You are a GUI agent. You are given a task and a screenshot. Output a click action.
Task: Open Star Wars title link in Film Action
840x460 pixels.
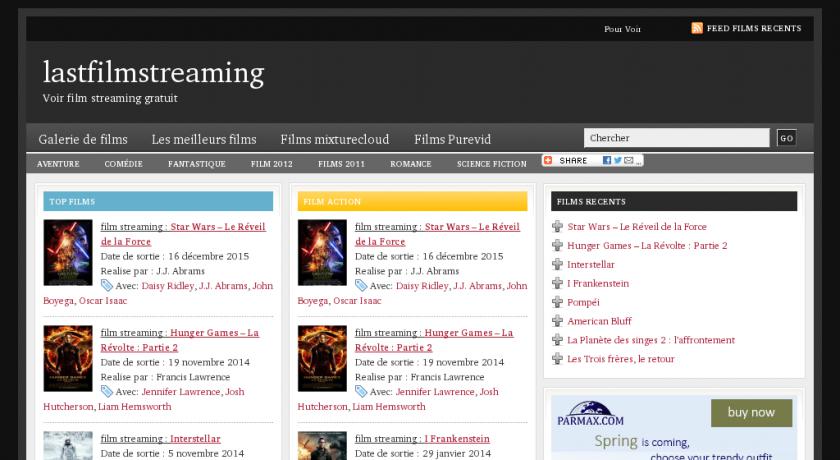point(437,234)
